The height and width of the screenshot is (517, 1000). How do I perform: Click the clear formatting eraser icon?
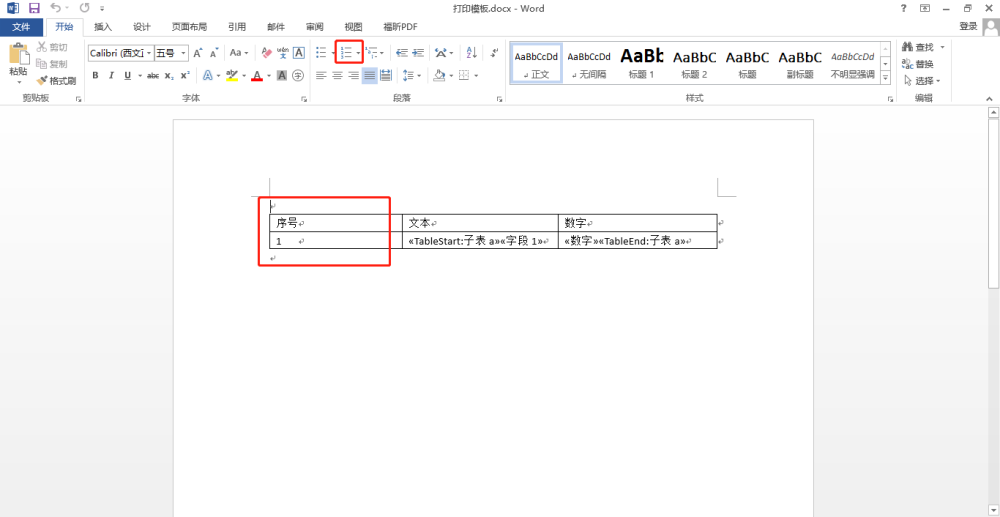266,53
